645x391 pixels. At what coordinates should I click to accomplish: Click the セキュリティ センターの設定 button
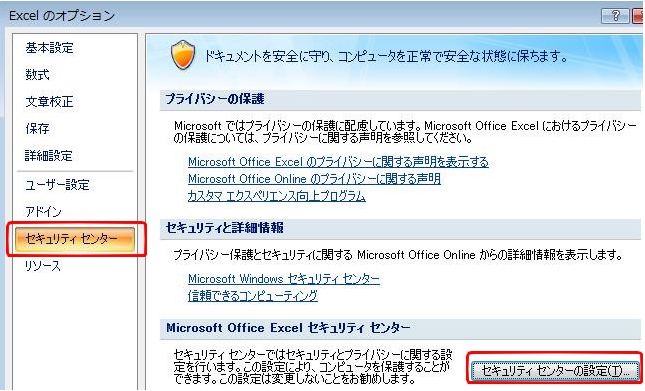click(x=555, y=371)
